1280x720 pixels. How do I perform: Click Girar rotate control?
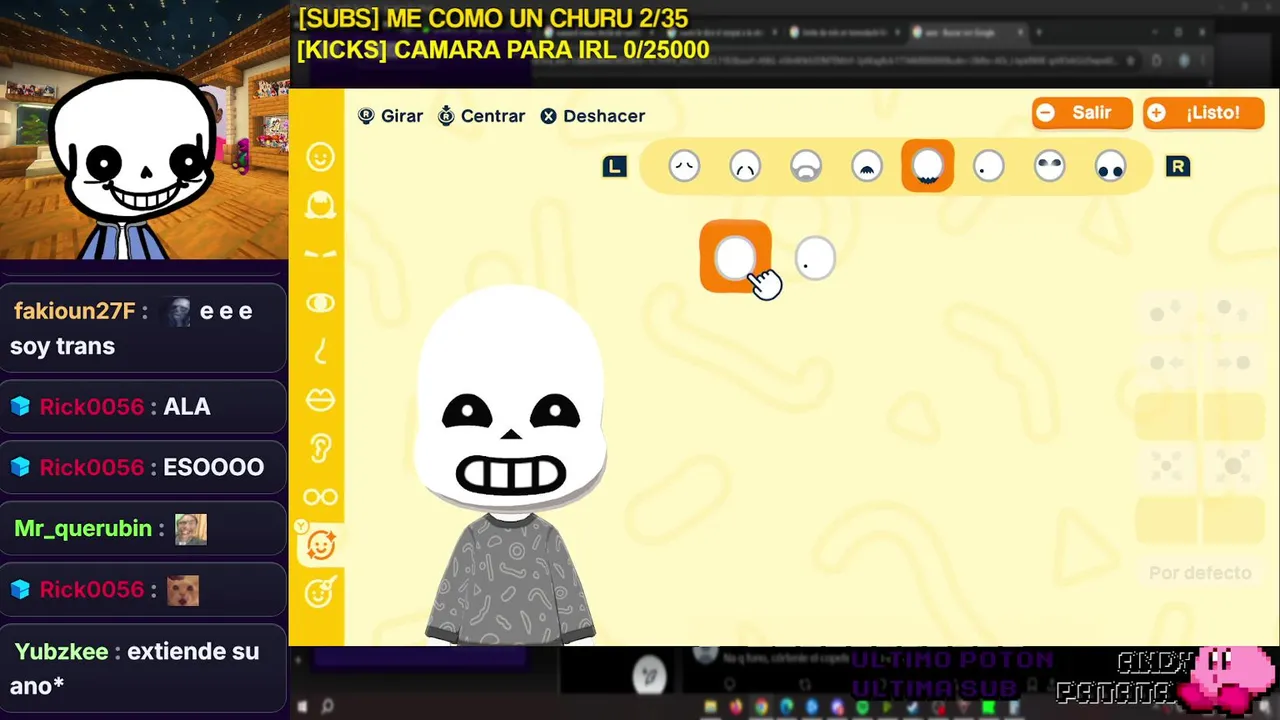tap(391, 116)
